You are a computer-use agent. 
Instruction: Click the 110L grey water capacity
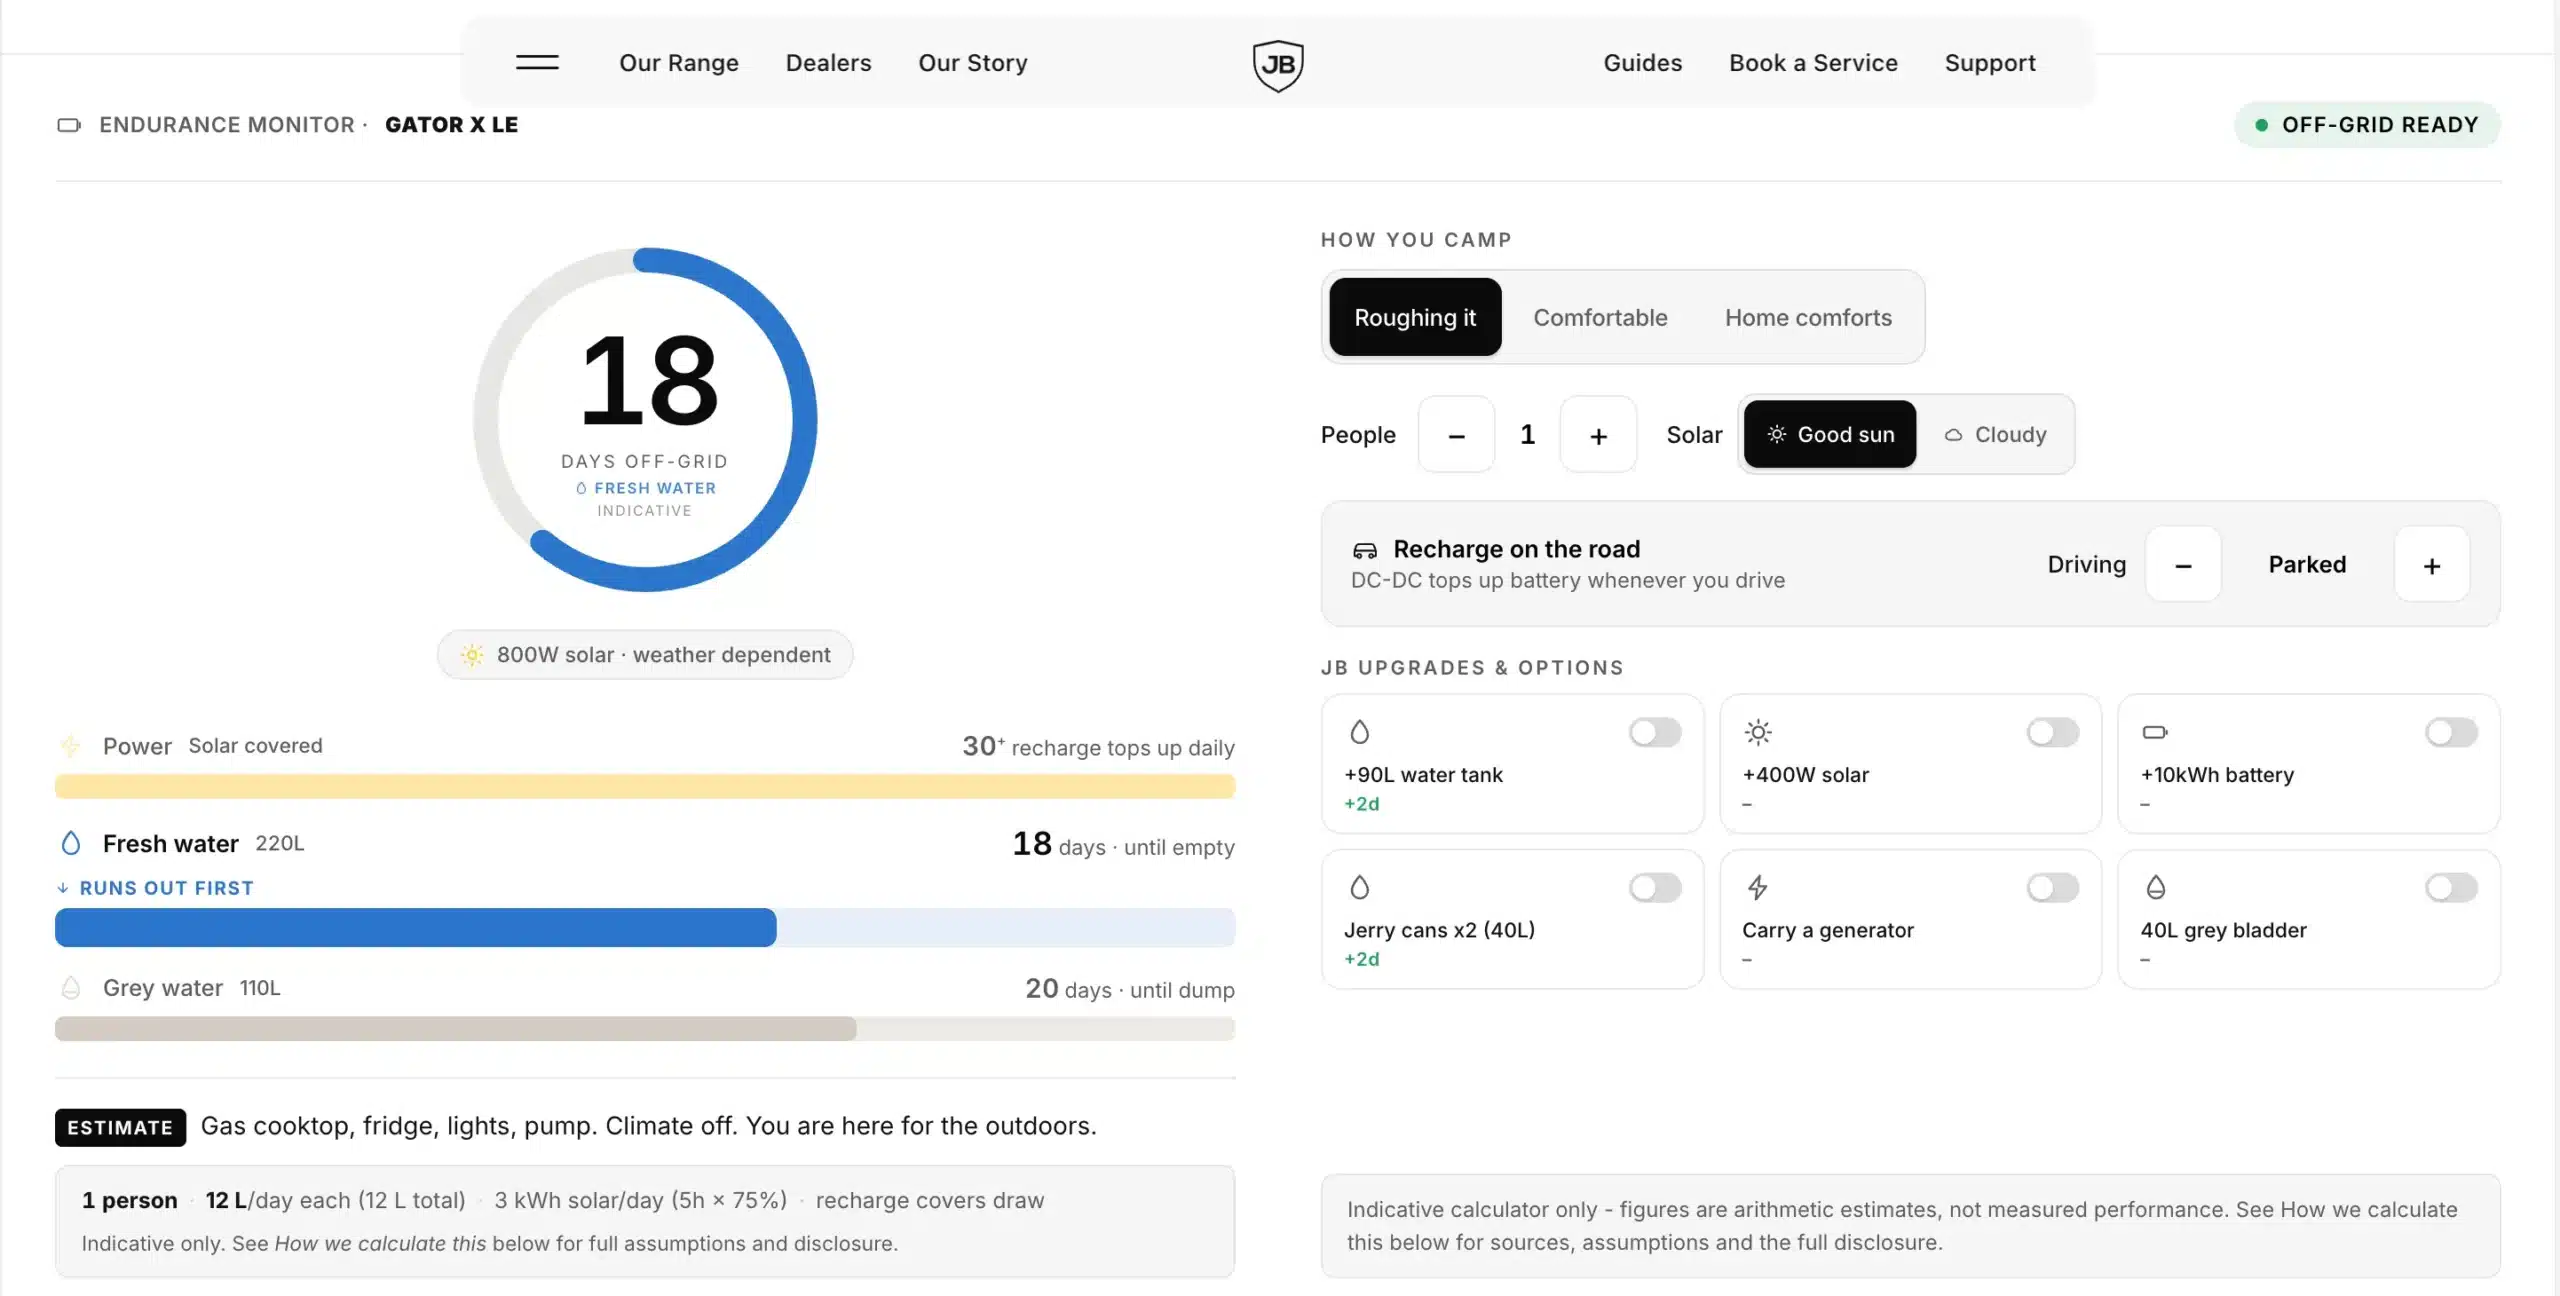click(x=260, y=988)
